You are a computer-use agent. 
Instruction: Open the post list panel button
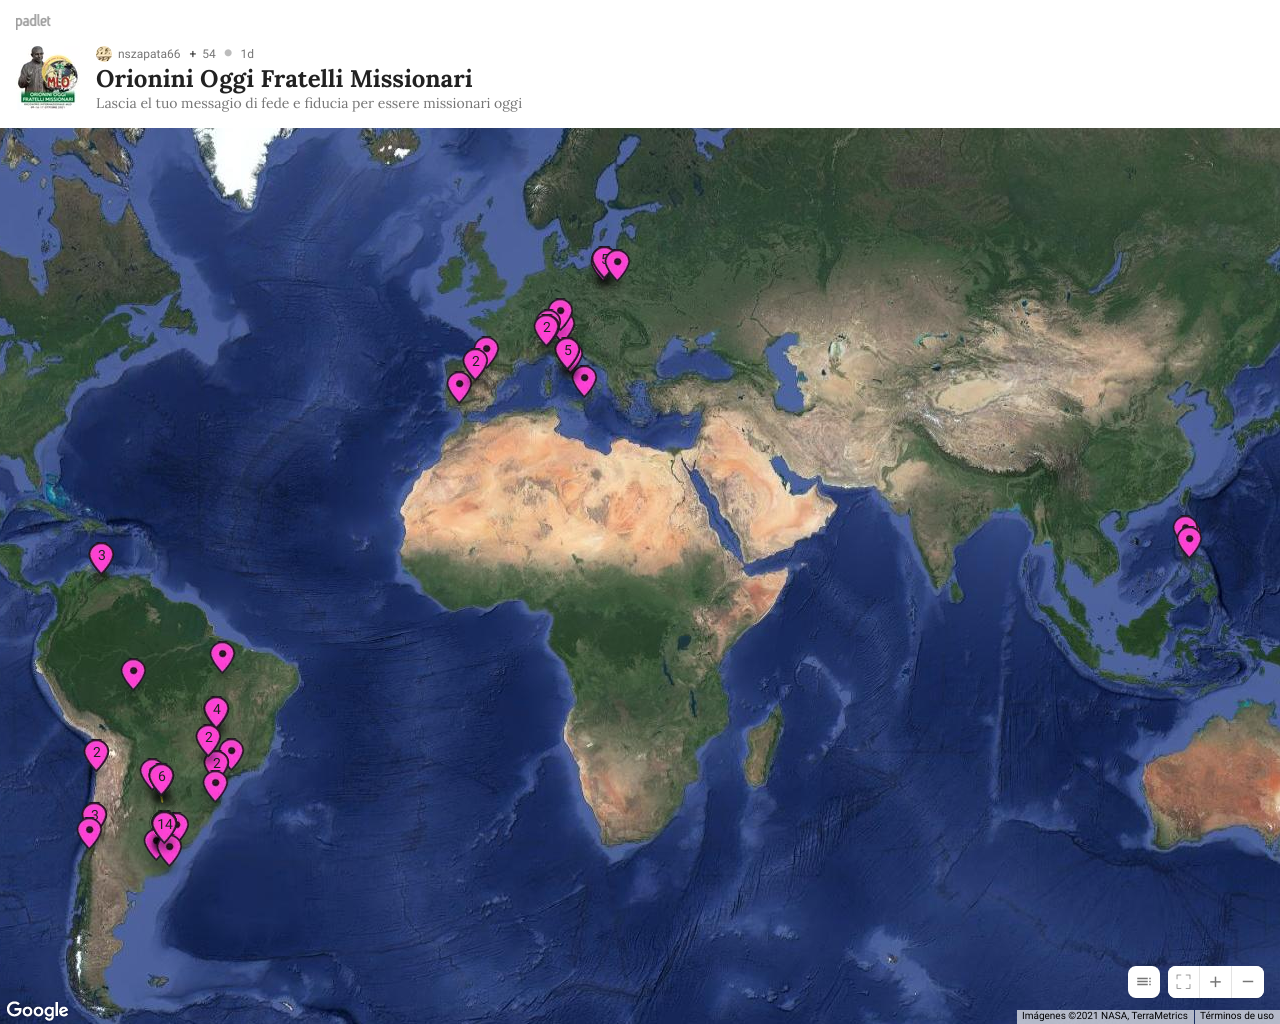[x=1144, y=982]
